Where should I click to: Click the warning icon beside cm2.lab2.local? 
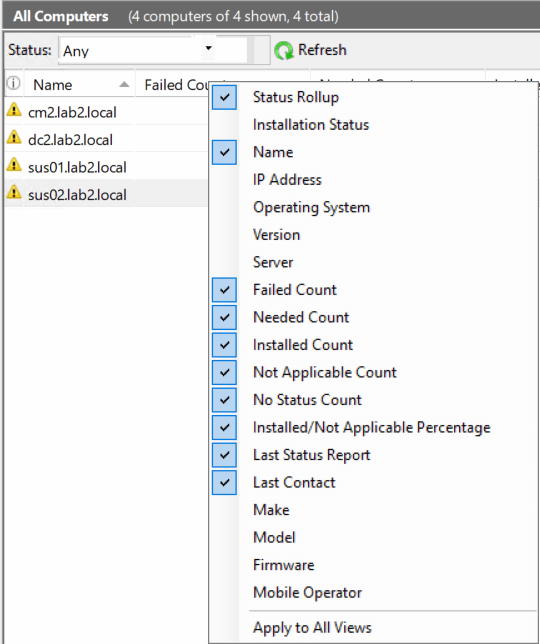coord(14,110)
